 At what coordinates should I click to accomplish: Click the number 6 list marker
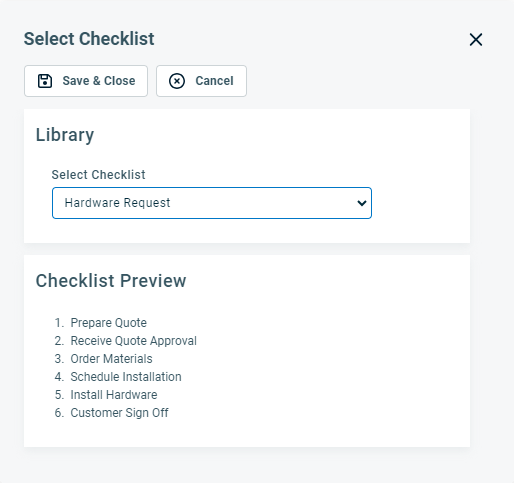point(59,413)
